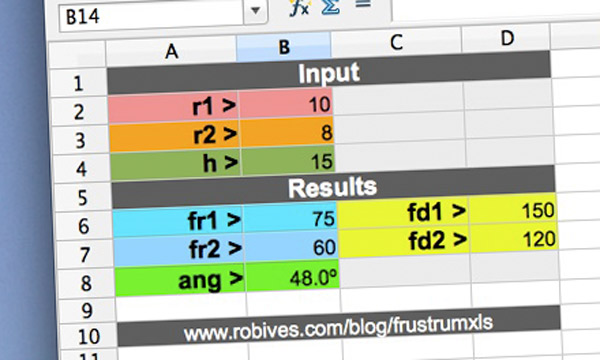Screen dimensions: 600x360
Task: Select row 7 header
Action: [x=85, y=254]
